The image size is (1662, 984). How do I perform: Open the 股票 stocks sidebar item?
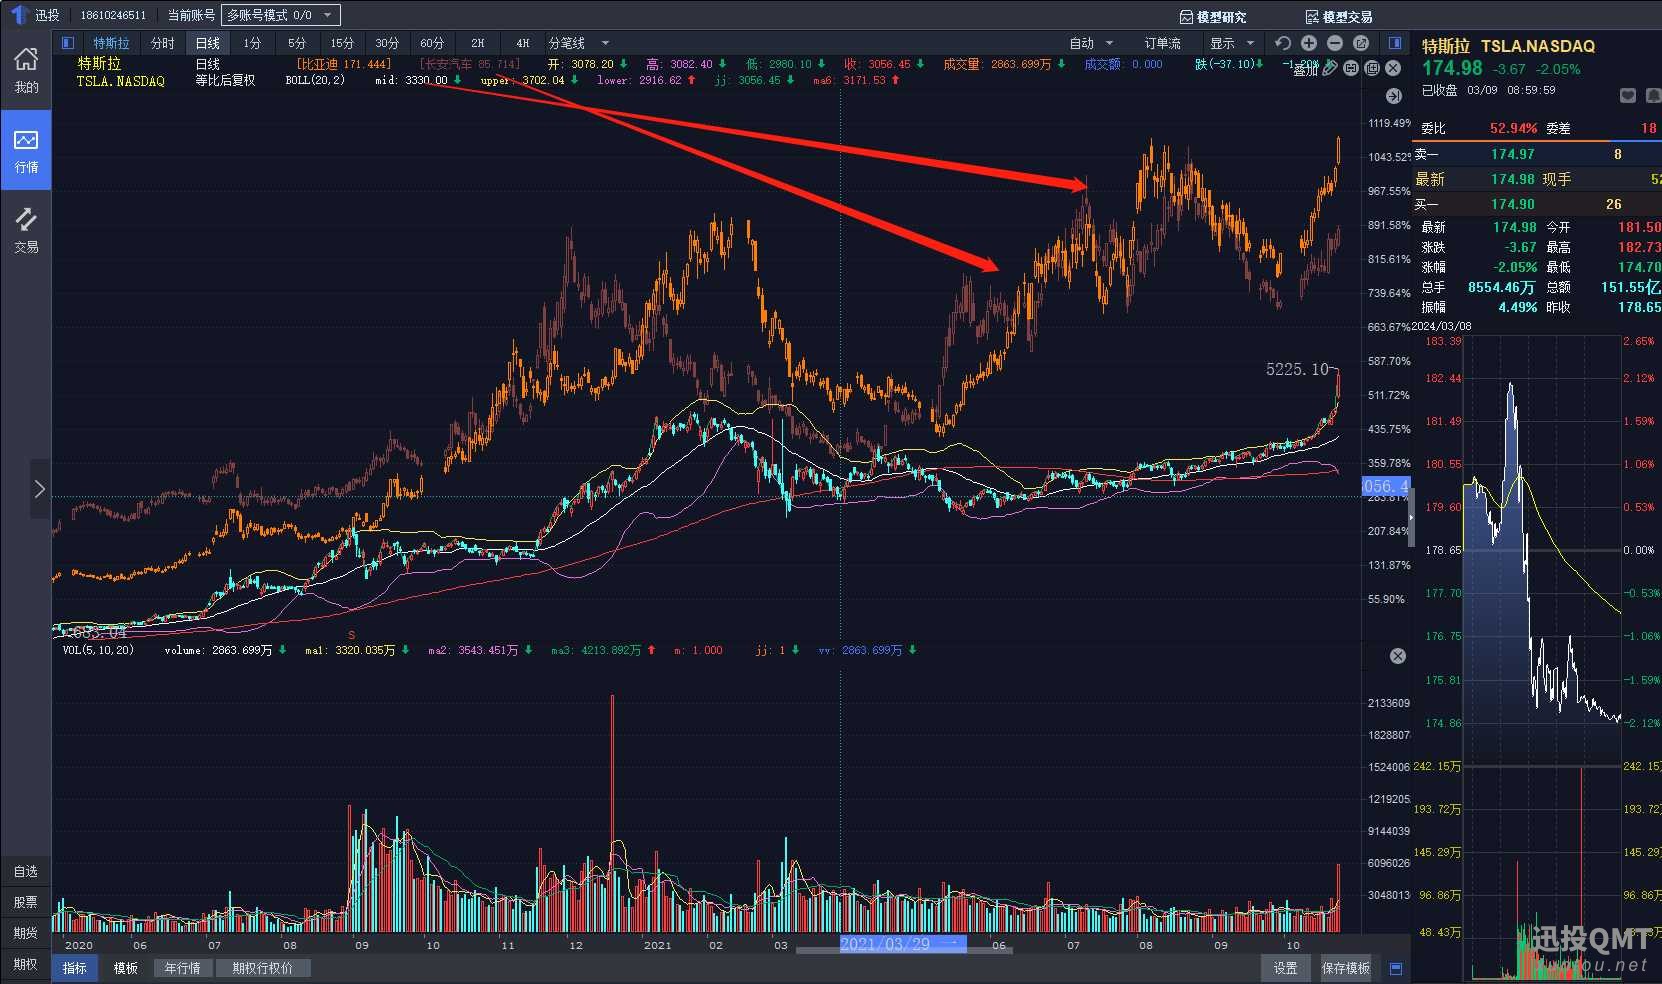[x=26, y=902]
